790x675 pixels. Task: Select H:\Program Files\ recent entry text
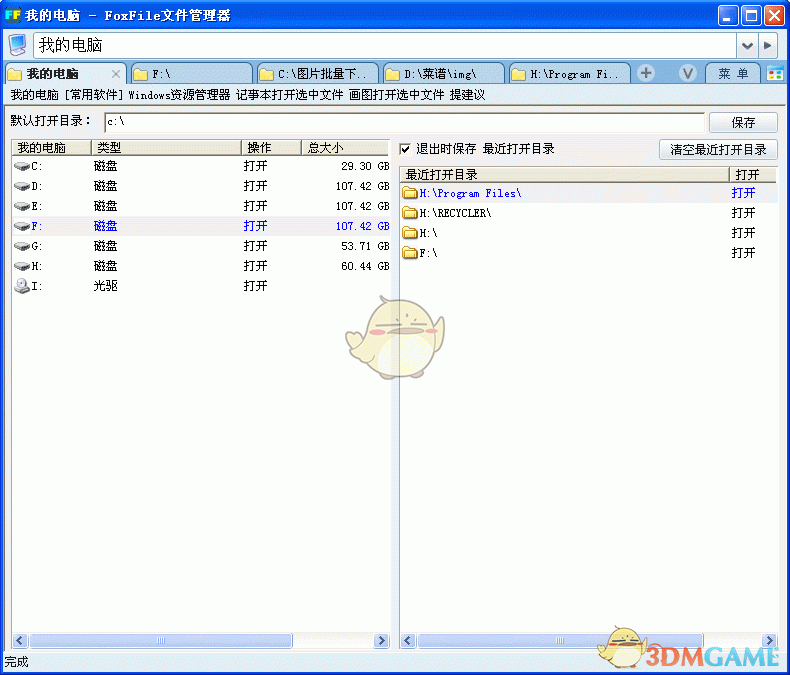click(x=471, y=193)
